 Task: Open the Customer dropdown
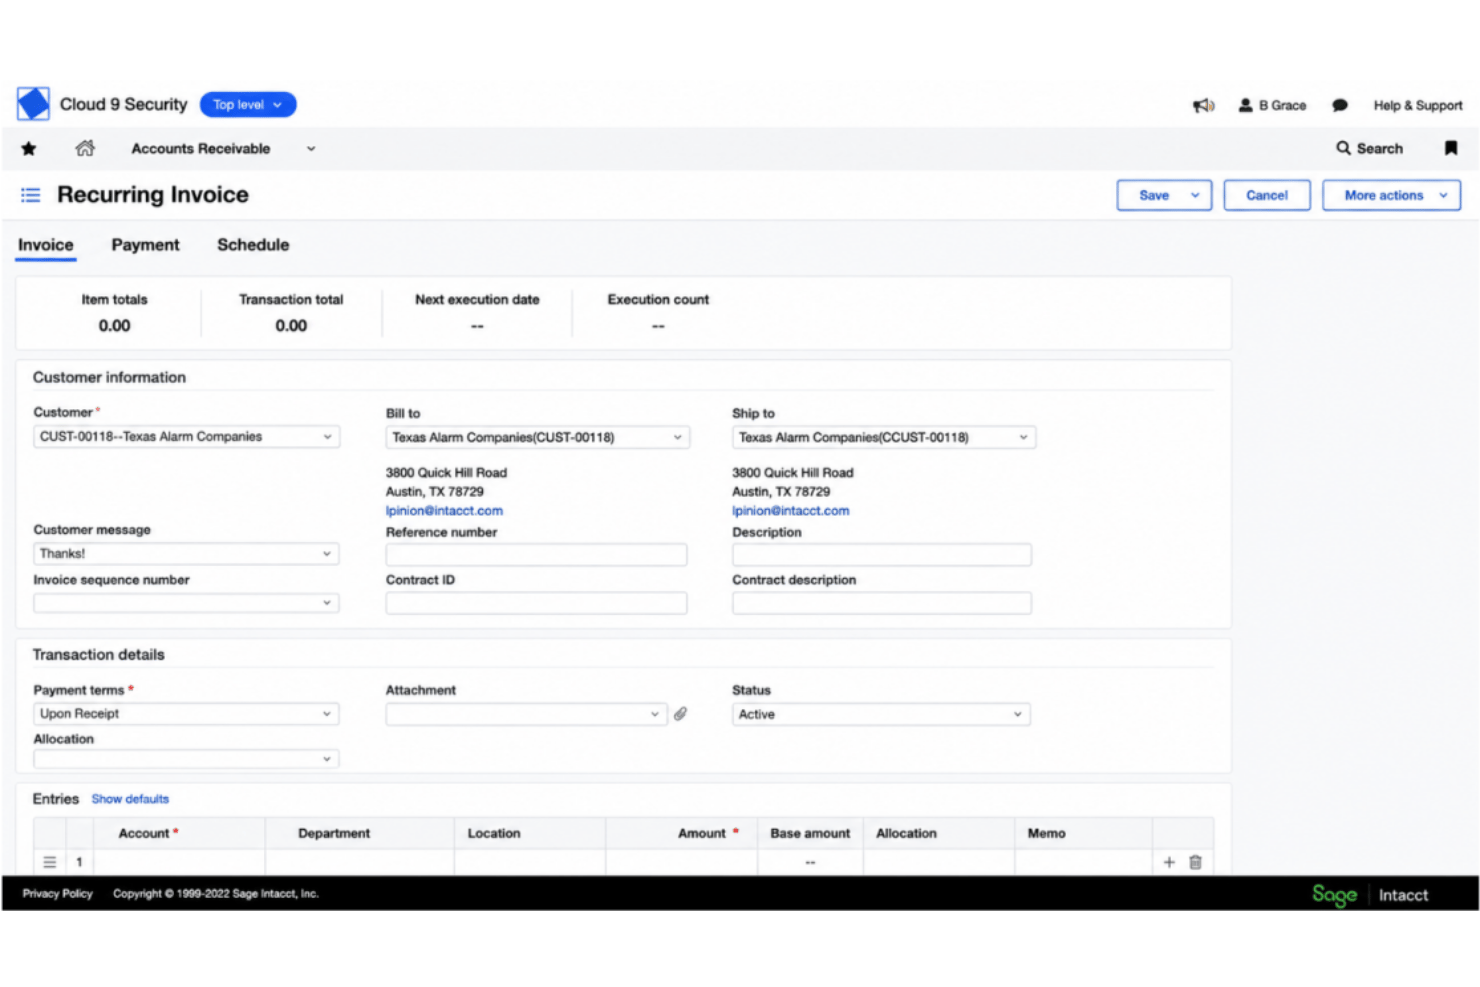(x=186, y=437)
